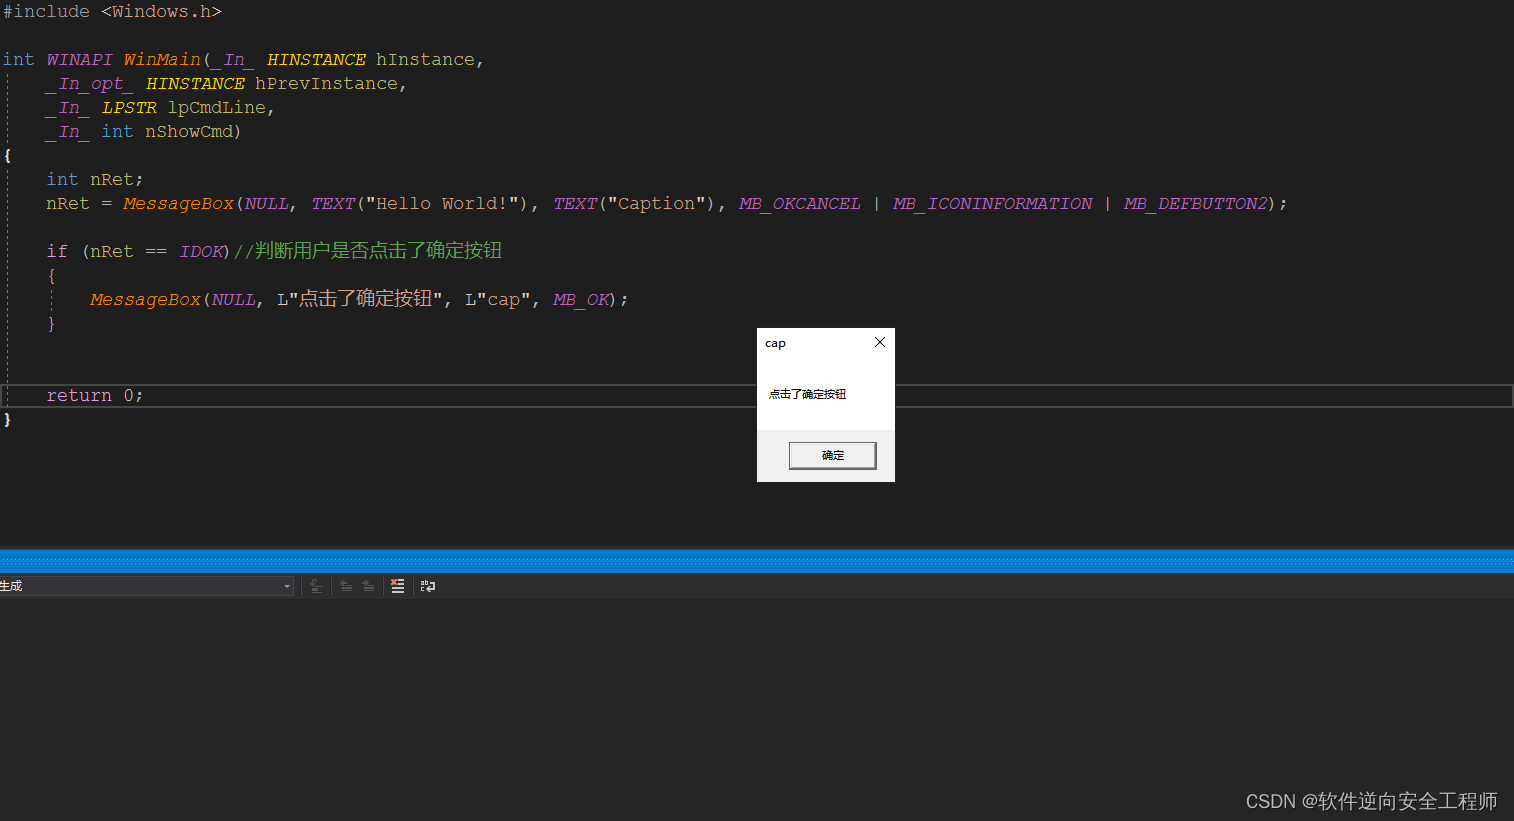Screen dimensions: 1514x821
Task: Open the 生成 output pane dropdown
Action: tap(287, 586)
